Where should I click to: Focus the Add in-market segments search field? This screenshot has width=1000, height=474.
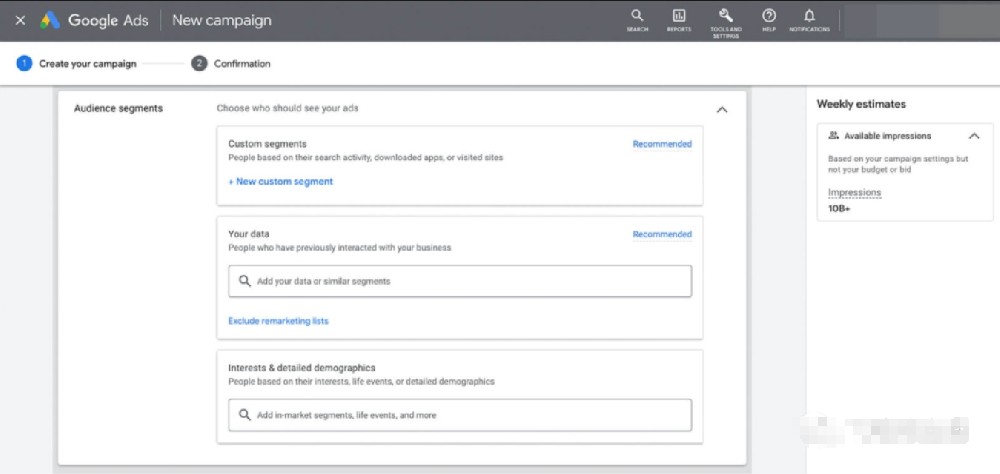click(460, 415)
